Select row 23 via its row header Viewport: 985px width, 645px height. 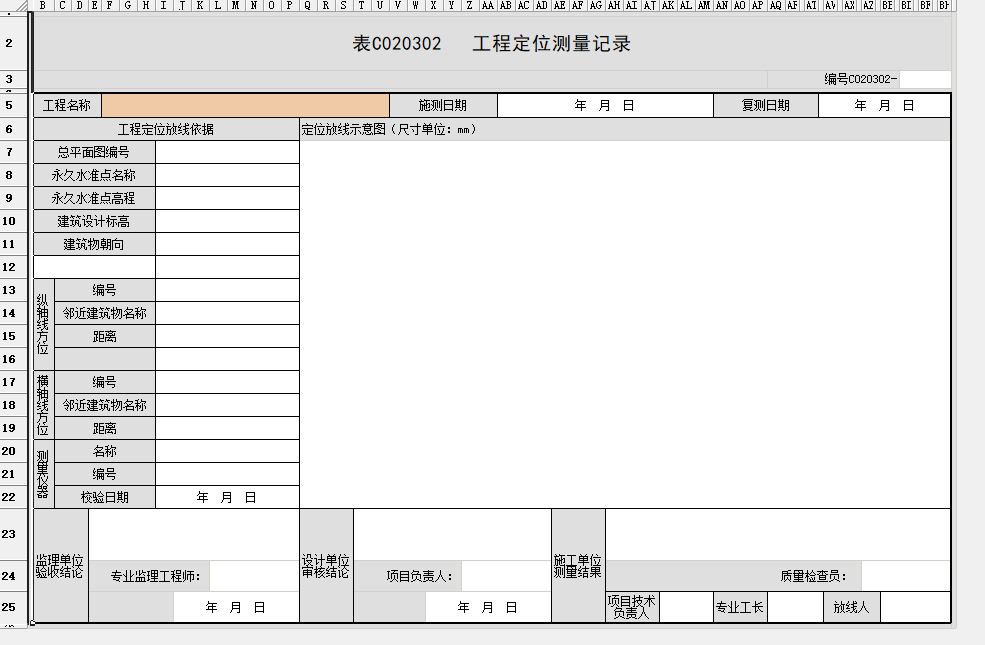9,535
